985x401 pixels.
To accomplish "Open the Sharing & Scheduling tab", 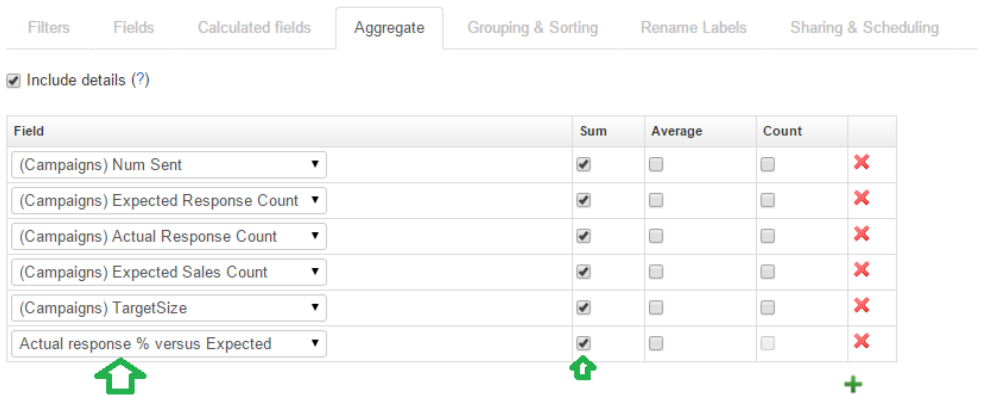I will (x=864, y=28).
